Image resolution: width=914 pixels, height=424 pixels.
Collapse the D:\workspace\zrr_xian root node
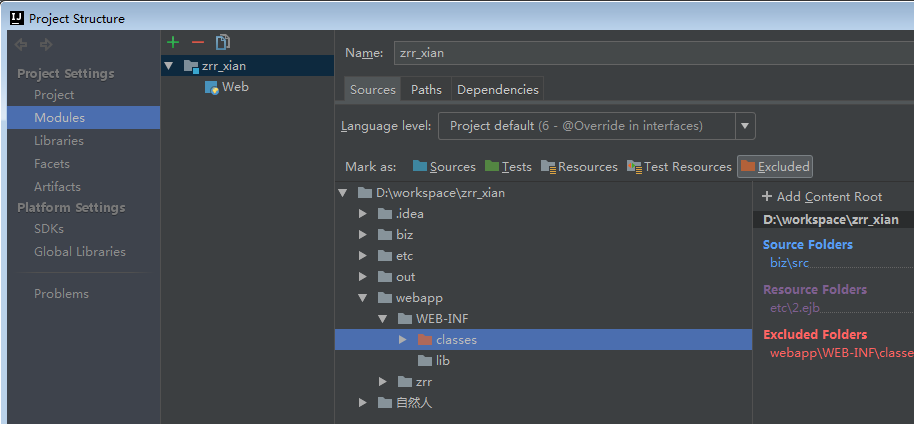[343, 192]
